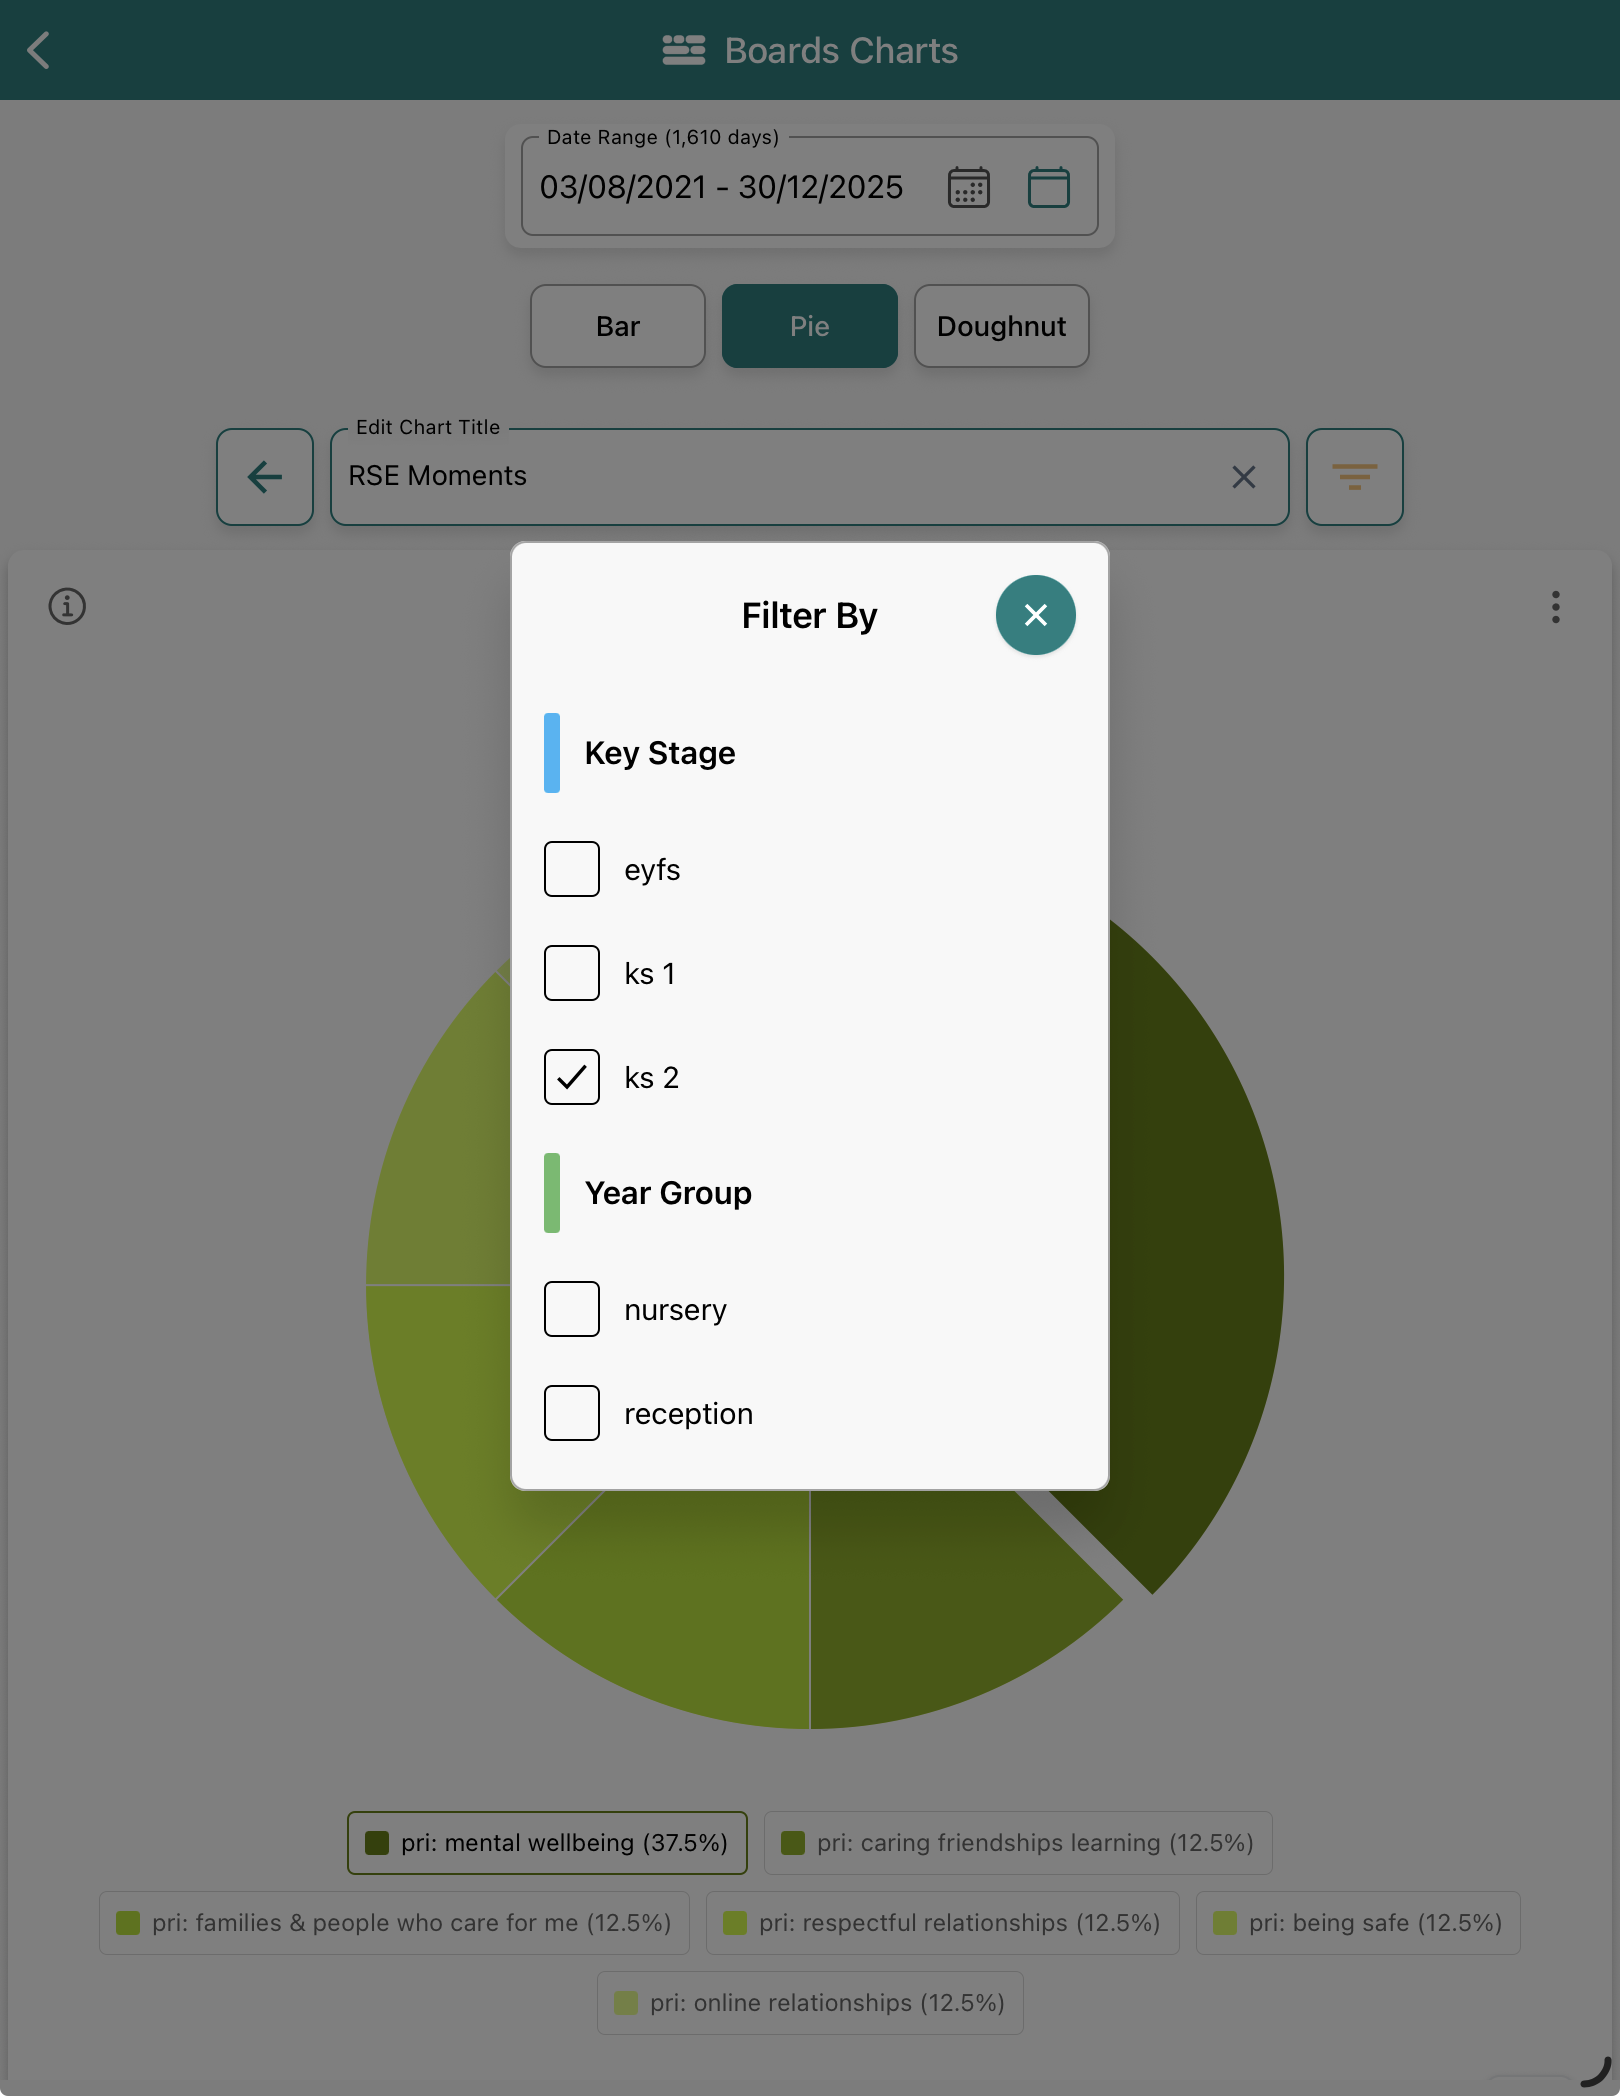Open the chart filter options icon
Image resolution: width=1620 pixels, height=2096 pixels.
click(1355, 477)
